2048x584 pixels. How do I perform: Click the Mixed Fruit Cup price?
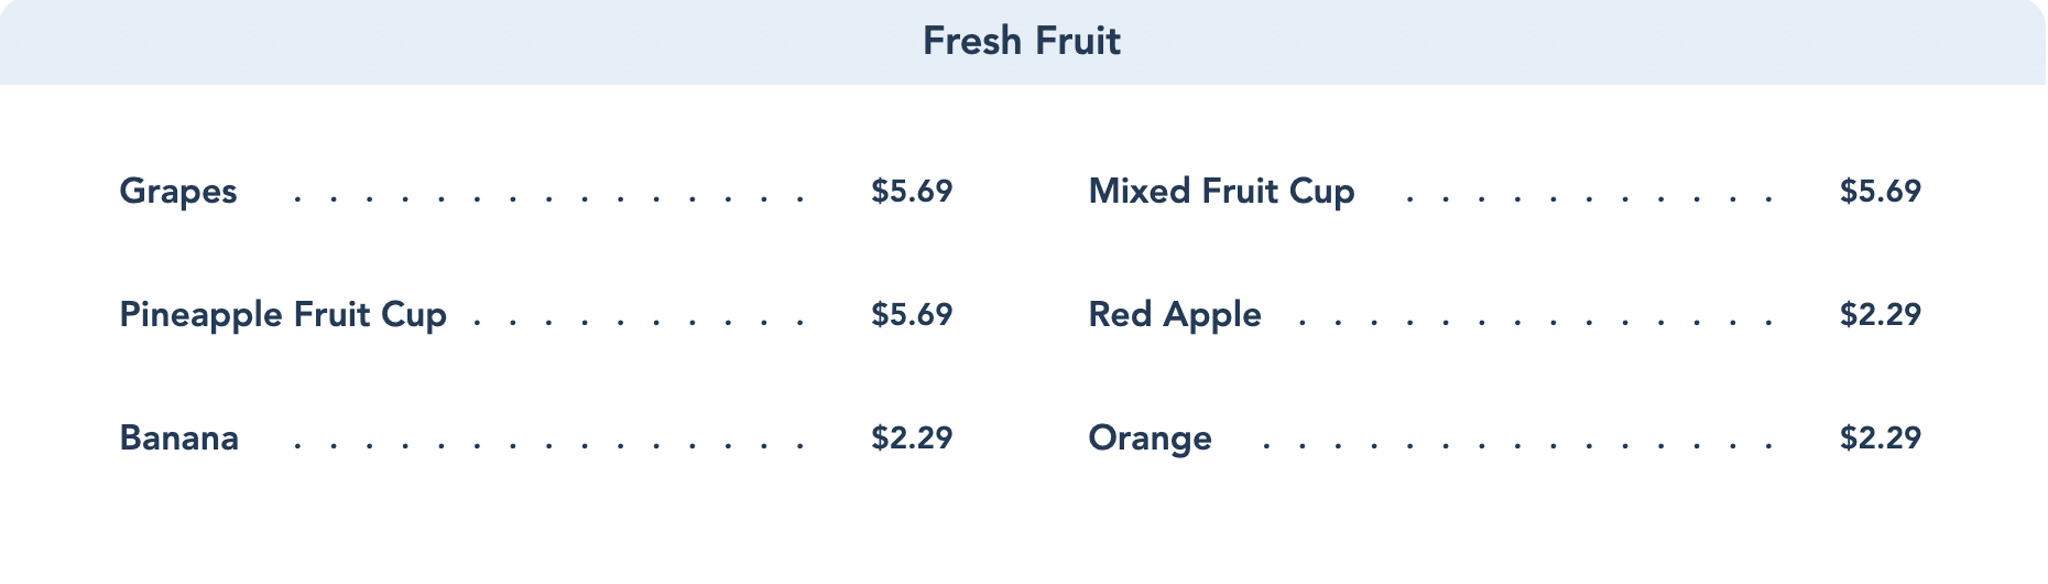click(x=1880, y=191)
